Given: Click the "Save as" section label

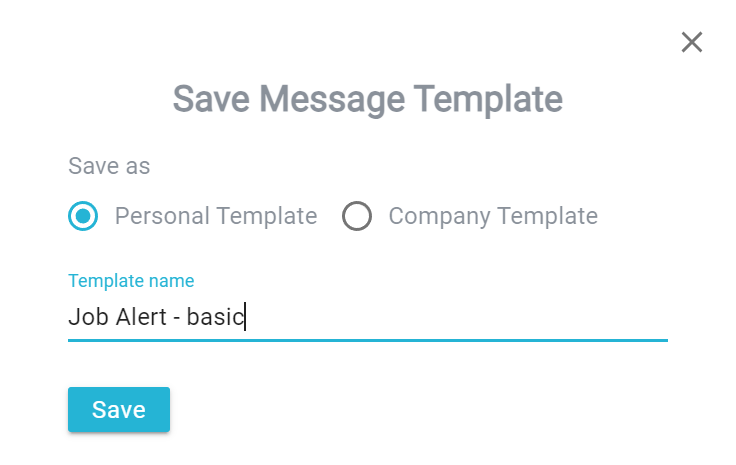Looking at the screenshot, I should click(x=109, y=166).
